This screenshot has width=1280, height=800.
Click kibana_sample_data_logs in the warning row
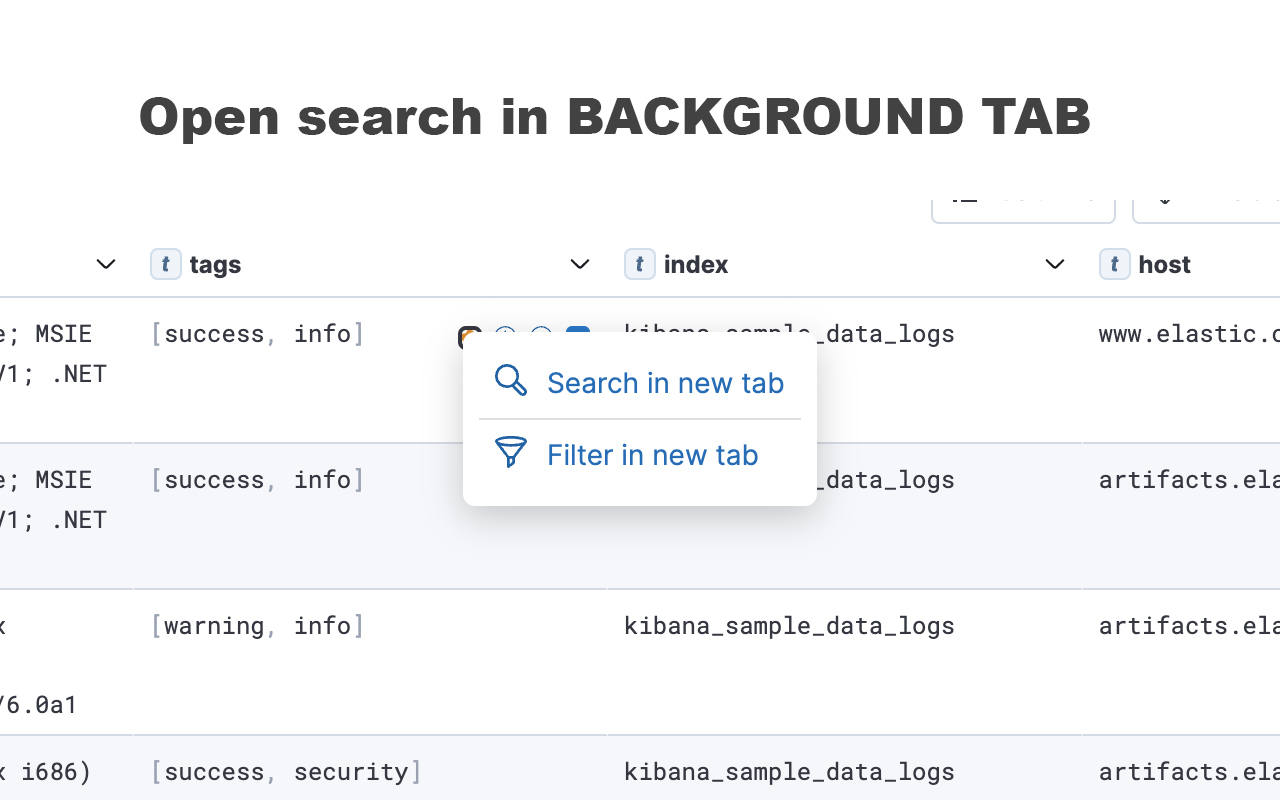pos(789,626)
